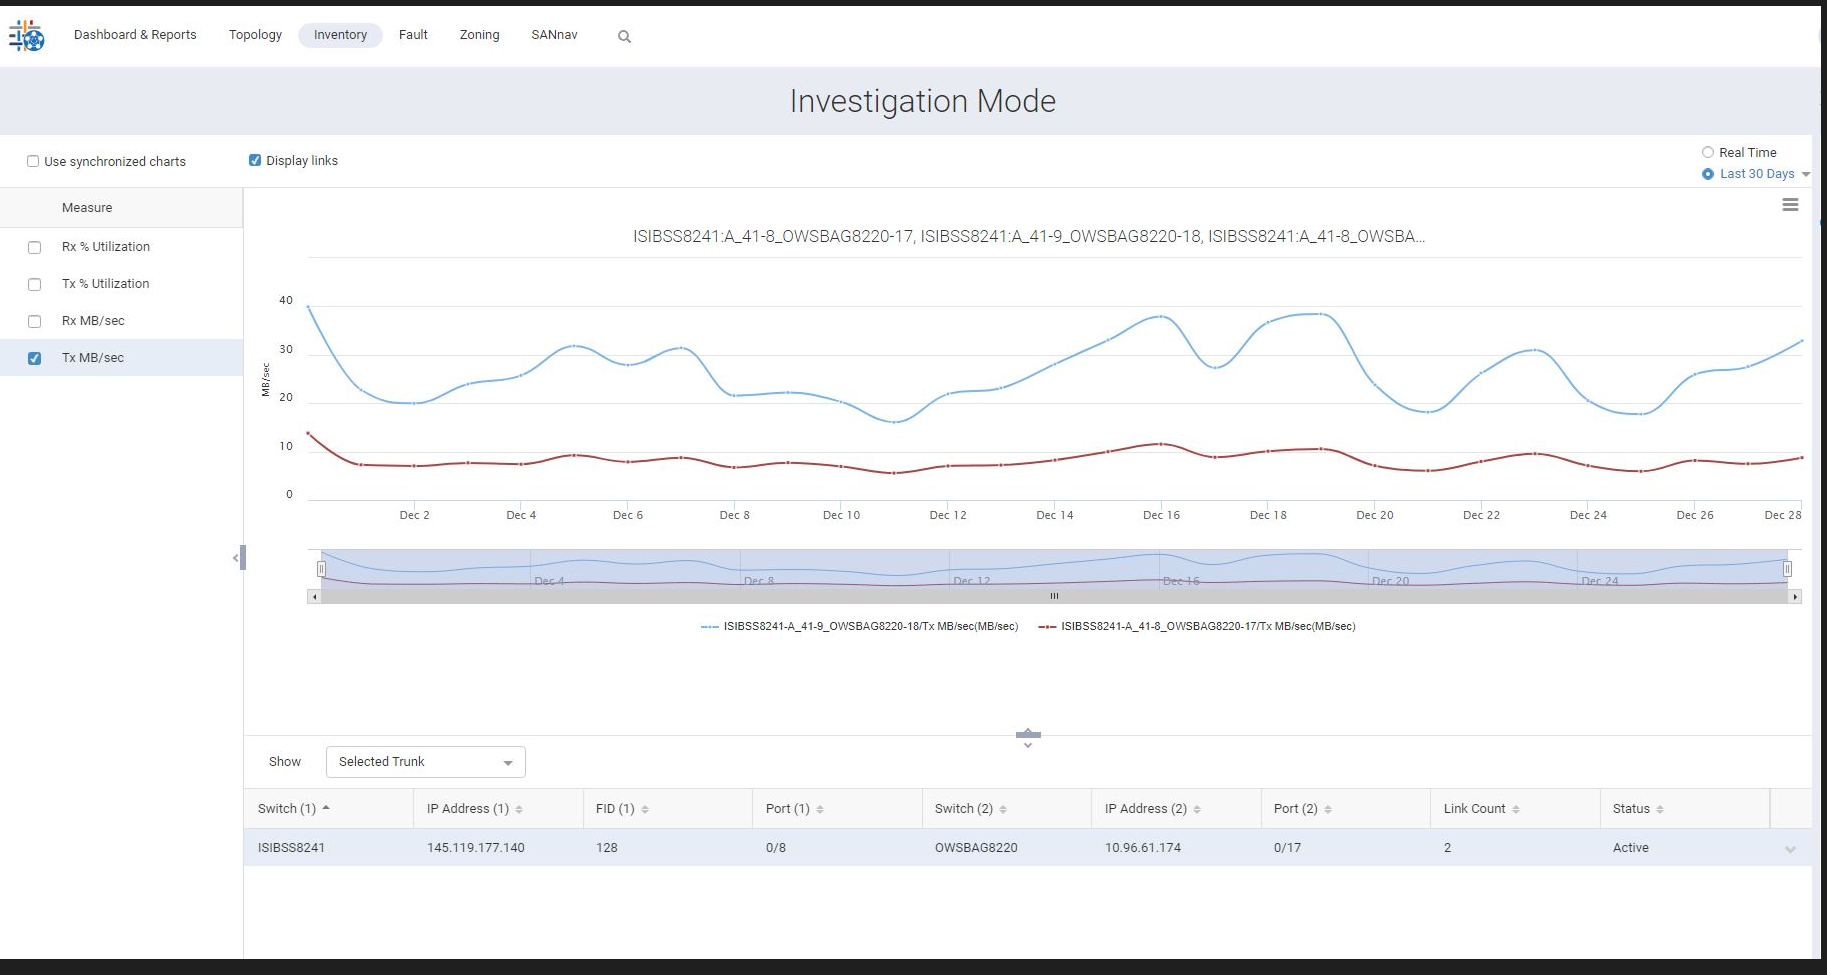Open the search magnifier in navigation bar
The image size is (1827, 975).
pyautogui.click(x=624, y=37)
